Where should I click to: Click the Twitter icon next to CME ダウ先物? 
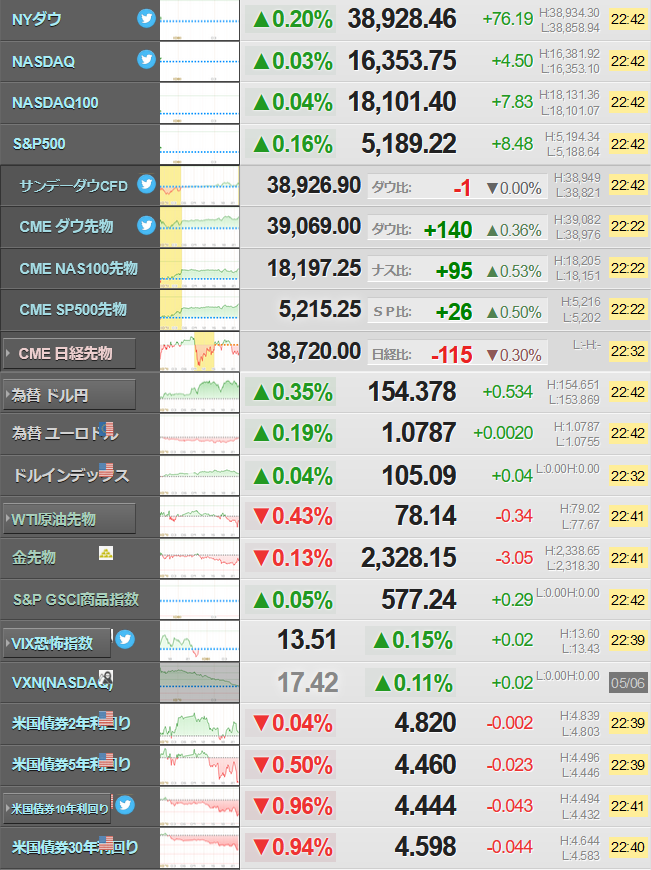[x=147, y=225]
